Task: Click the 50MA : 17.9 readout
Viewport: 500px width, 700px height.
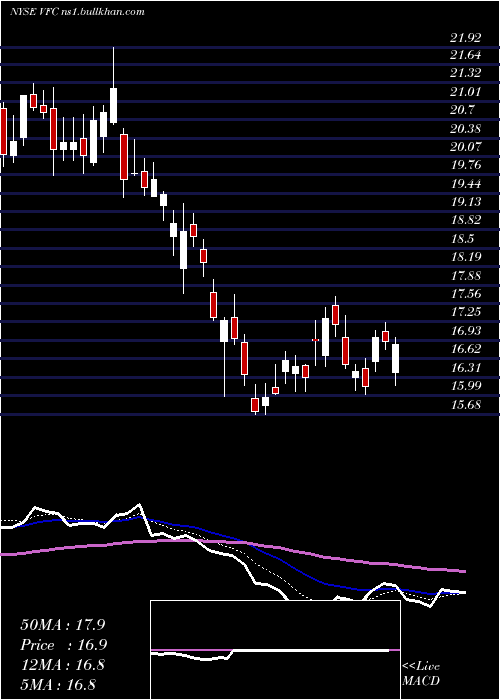Action: (x=62, y=625)
